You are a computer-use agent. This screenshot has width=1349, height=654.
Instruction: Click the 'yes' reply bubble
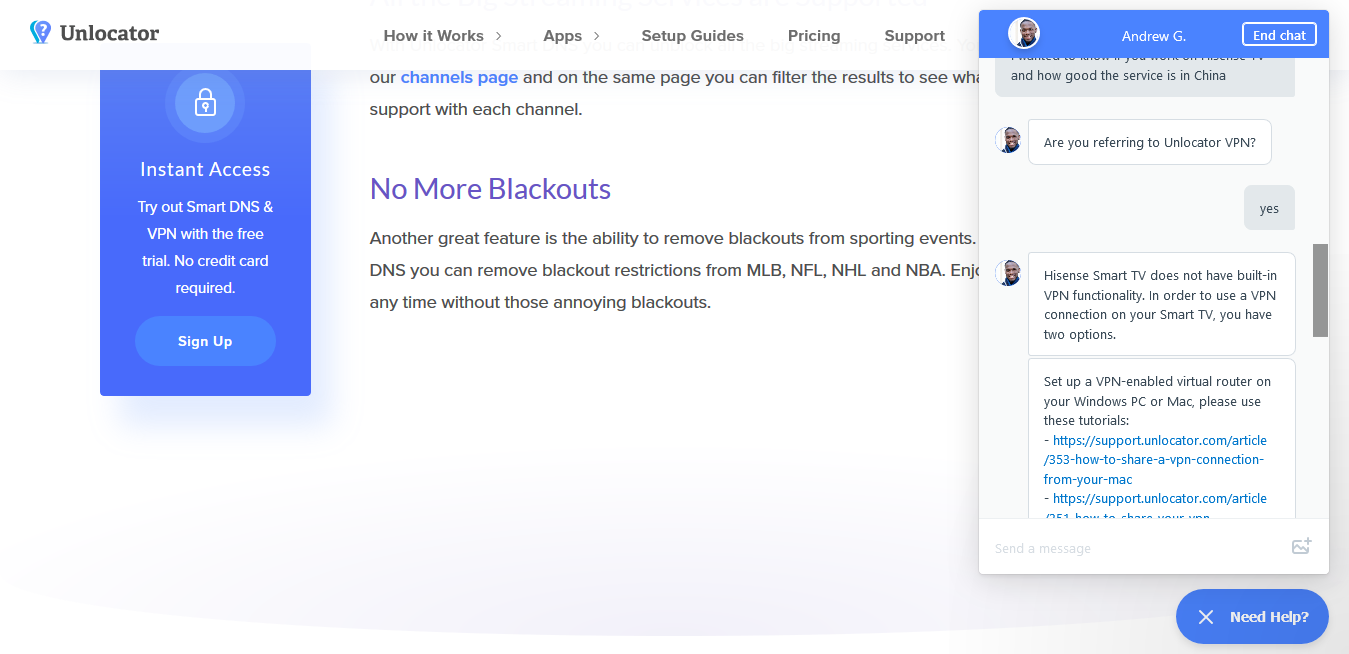pyautogui.click(x=1269, y=208)
